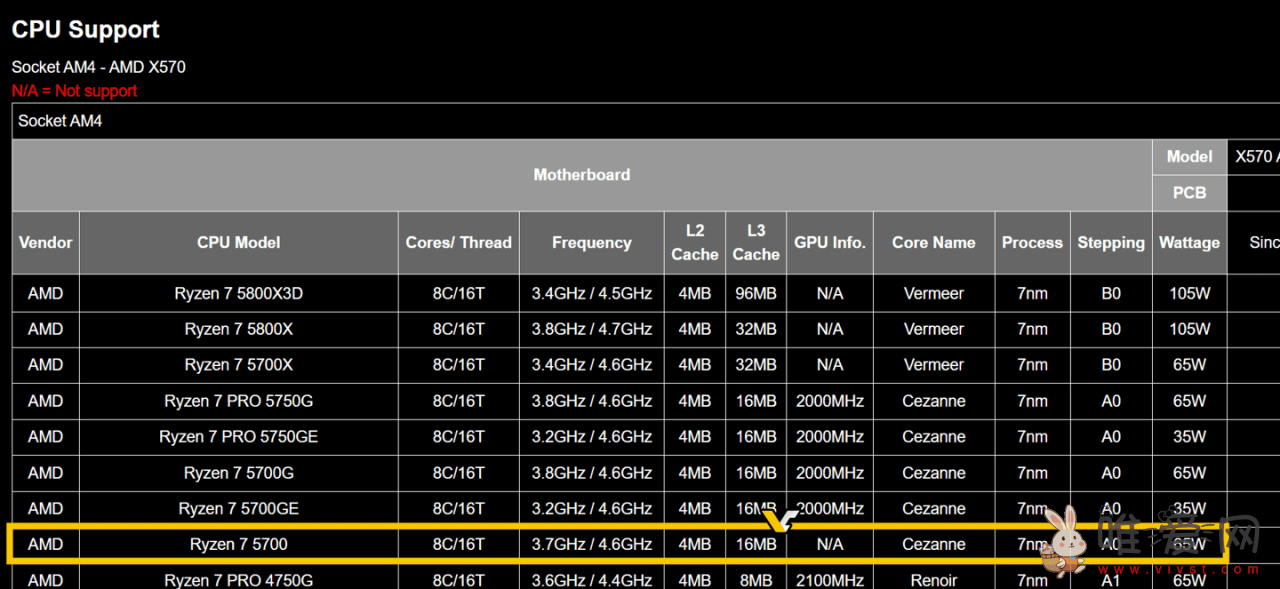Click the Ryzen 7 PRO 4750G cell
The image size is (1280, 589).
[x=238, y=578]
